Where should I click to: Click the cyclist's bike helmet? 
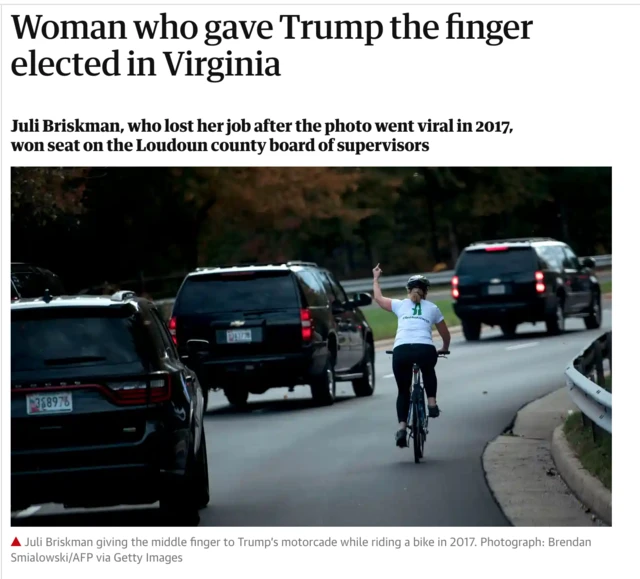point(418,282)
